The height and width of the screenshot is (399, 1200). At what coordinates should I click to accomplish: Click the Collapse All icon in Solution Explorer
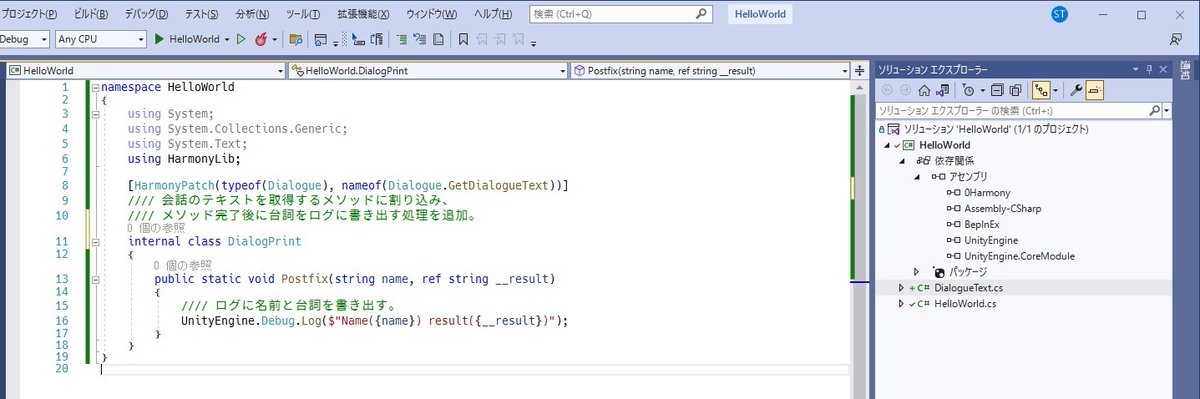[x=998, y=90]
